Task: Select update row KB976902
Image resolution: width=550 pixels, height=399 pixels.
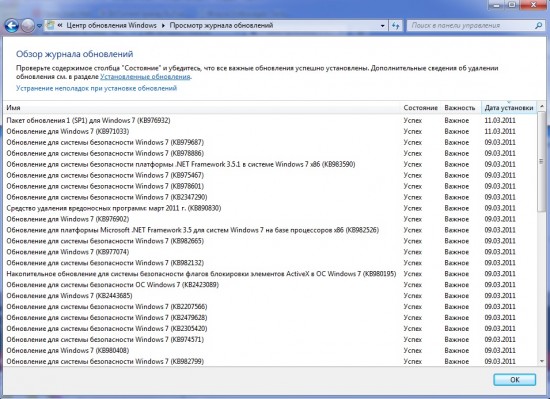Action: pyautogui.click(x=270, y=219)
